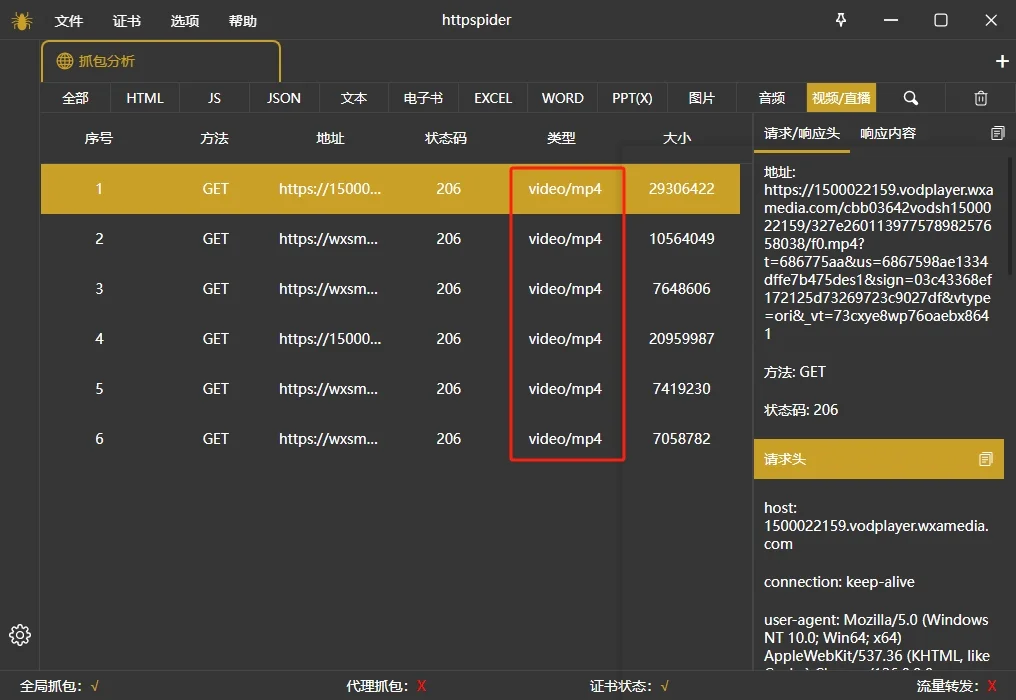The image size is (1016, 700).
Task: Click the connection: keep-alive header line
Action: click(839, 581)
